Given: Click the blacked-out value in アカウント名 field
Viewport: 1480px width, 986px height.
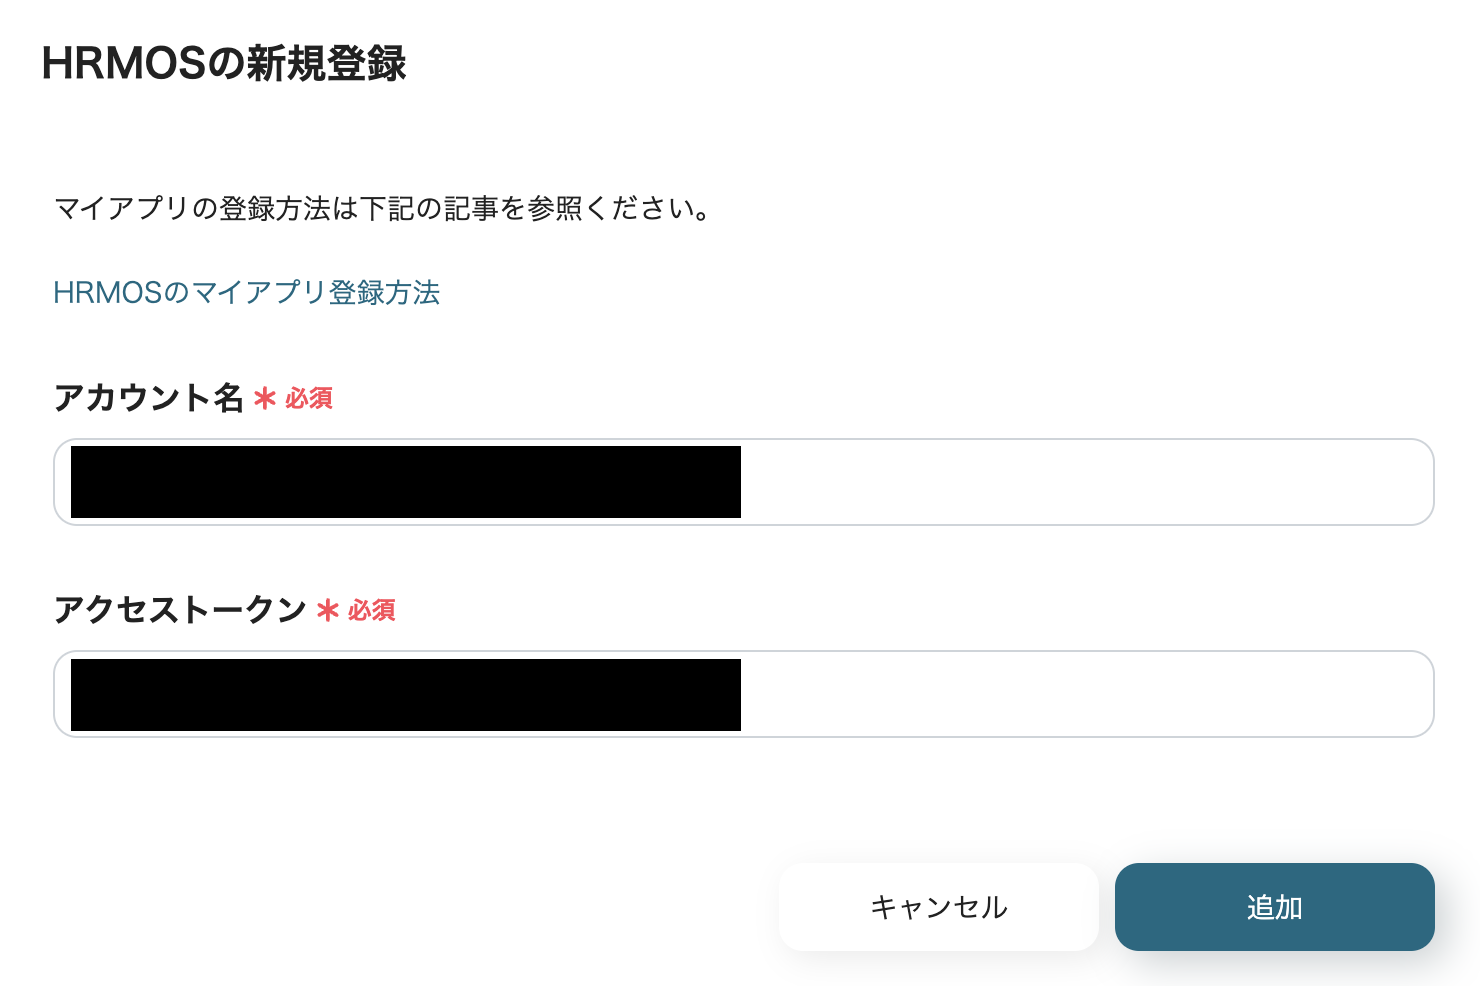Looking at the screenshot, I should click(x=405, y=482).
